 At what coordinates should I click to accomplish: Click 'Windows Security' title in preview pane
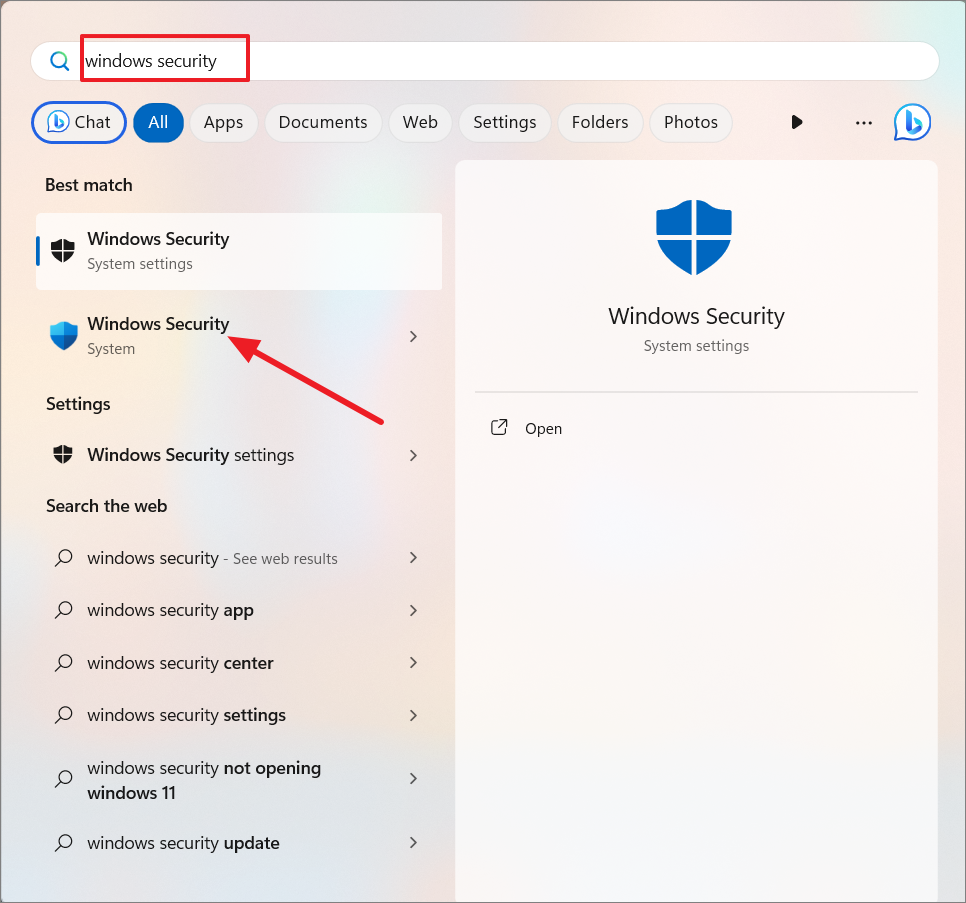pyautogui.click(x=696, y=317)
